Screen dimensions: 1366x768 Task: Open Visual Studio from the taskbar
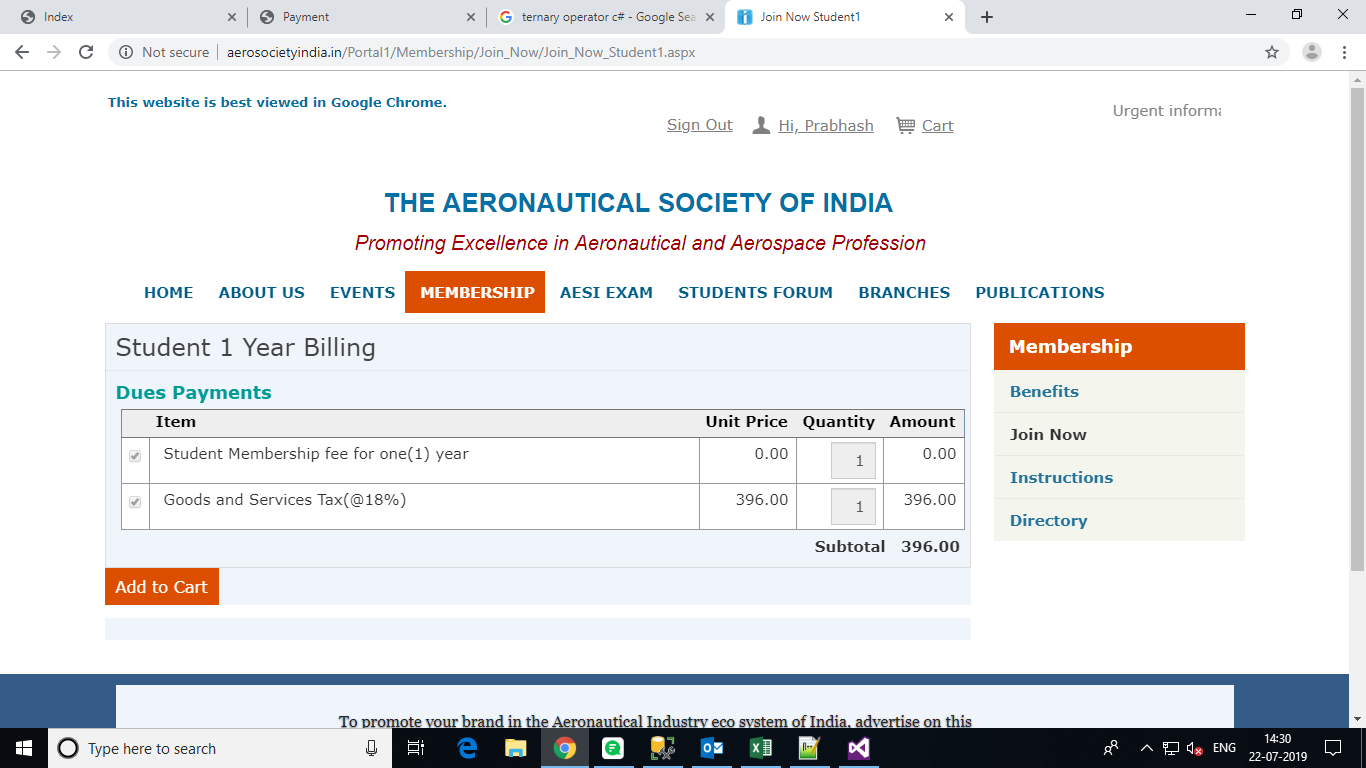click(x=858, y=748)
